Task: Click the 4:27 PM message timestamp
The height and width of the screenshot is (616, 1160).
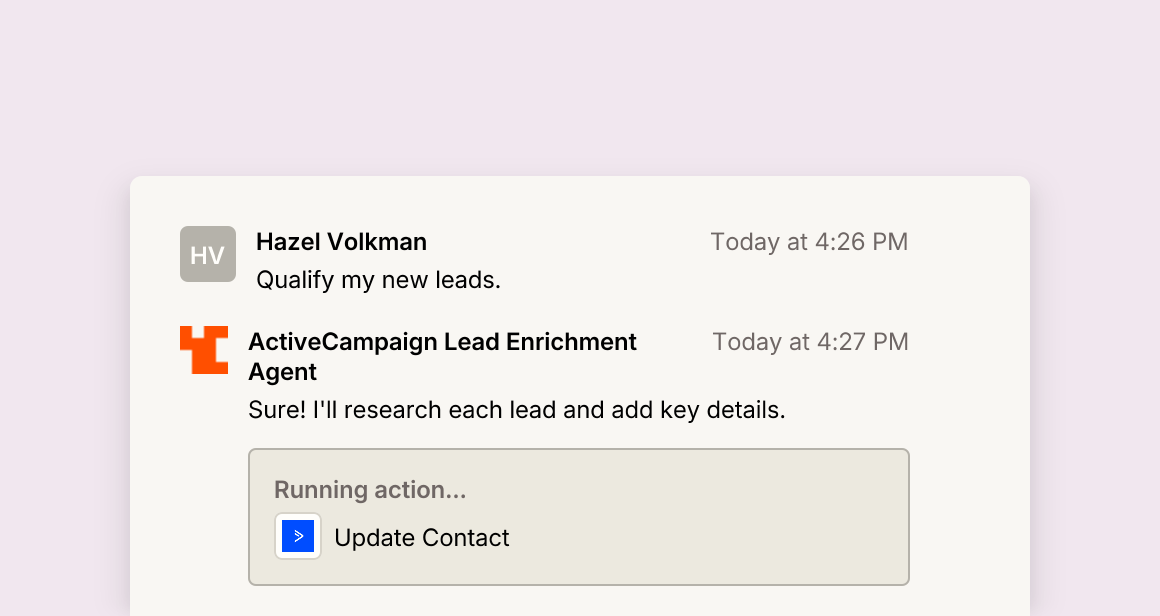Action: click(810, 342)
